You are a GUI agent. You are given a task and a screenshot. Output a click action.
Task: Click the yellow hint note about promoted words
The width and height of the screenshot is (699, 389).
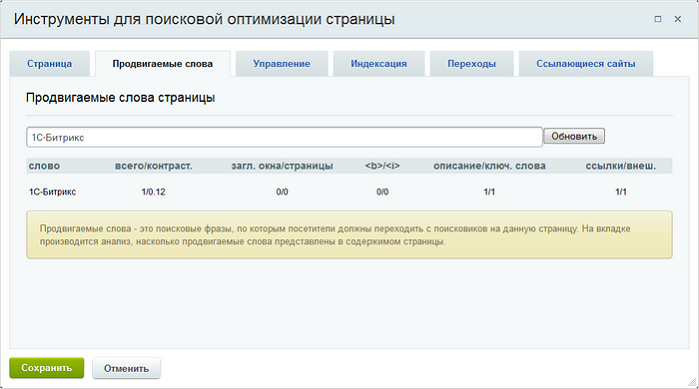pos(350,235)
